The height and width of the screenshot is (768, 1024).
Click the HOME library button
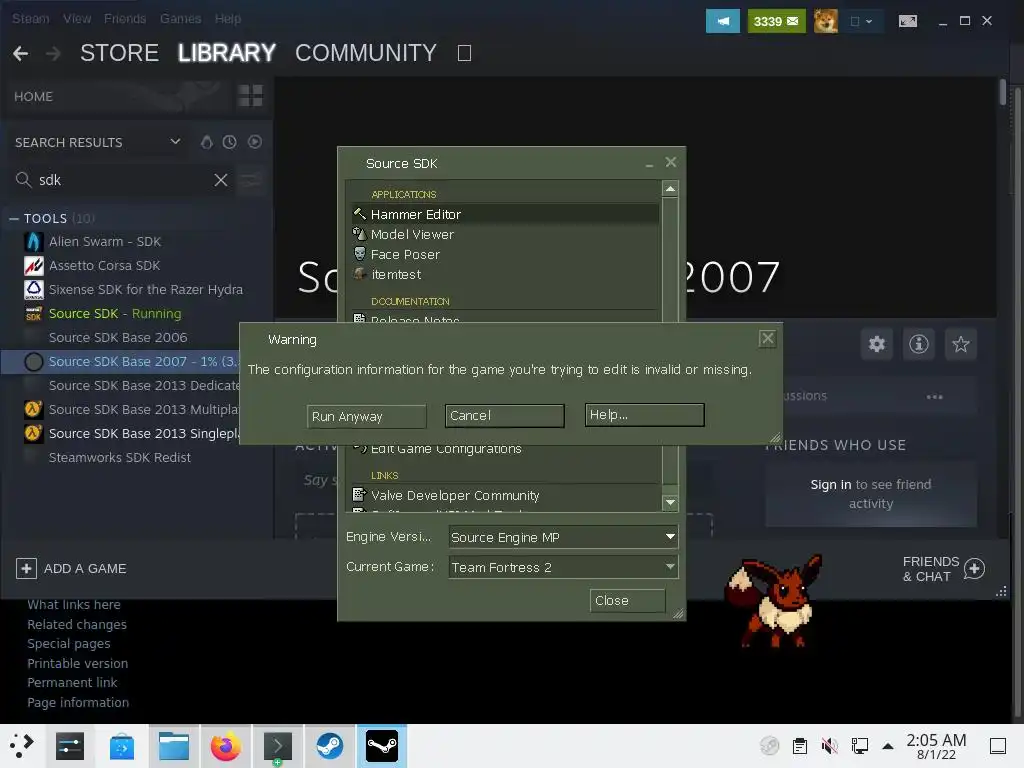click(33, 97)
